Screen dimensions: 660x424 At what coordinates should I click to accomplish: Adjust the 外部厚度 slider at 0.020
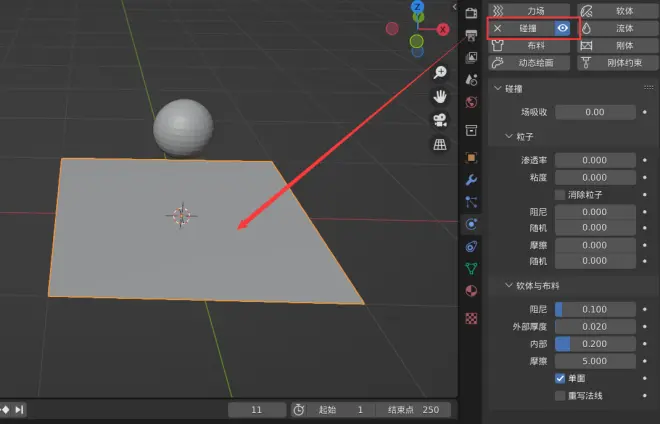(x=595, y=326)
